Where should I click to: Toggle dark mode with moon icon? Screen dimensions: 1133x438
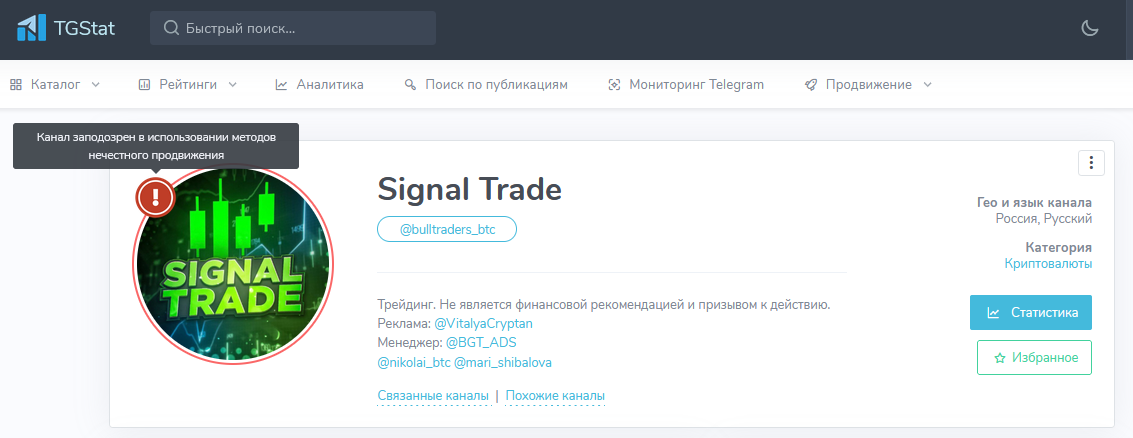click(x=1090, y=28)
